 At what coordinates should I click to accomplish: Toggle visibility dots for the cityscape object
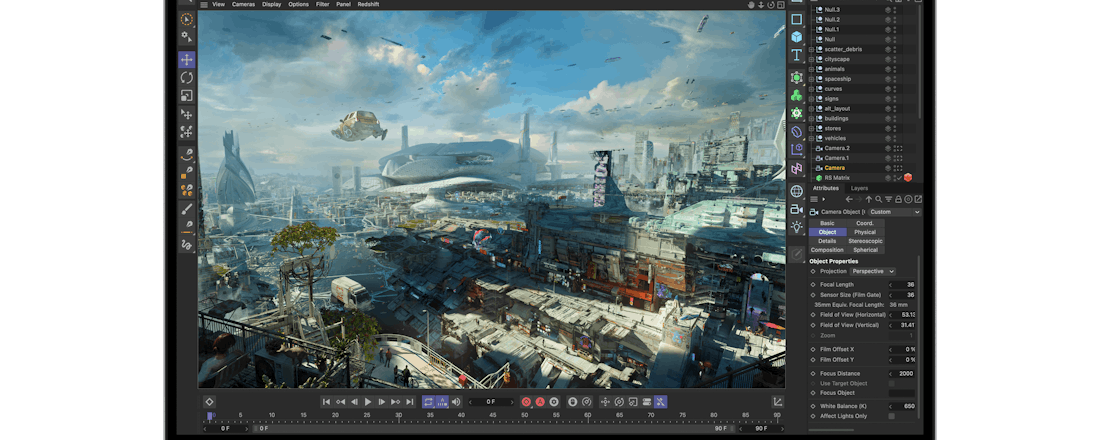coord(894,59)
